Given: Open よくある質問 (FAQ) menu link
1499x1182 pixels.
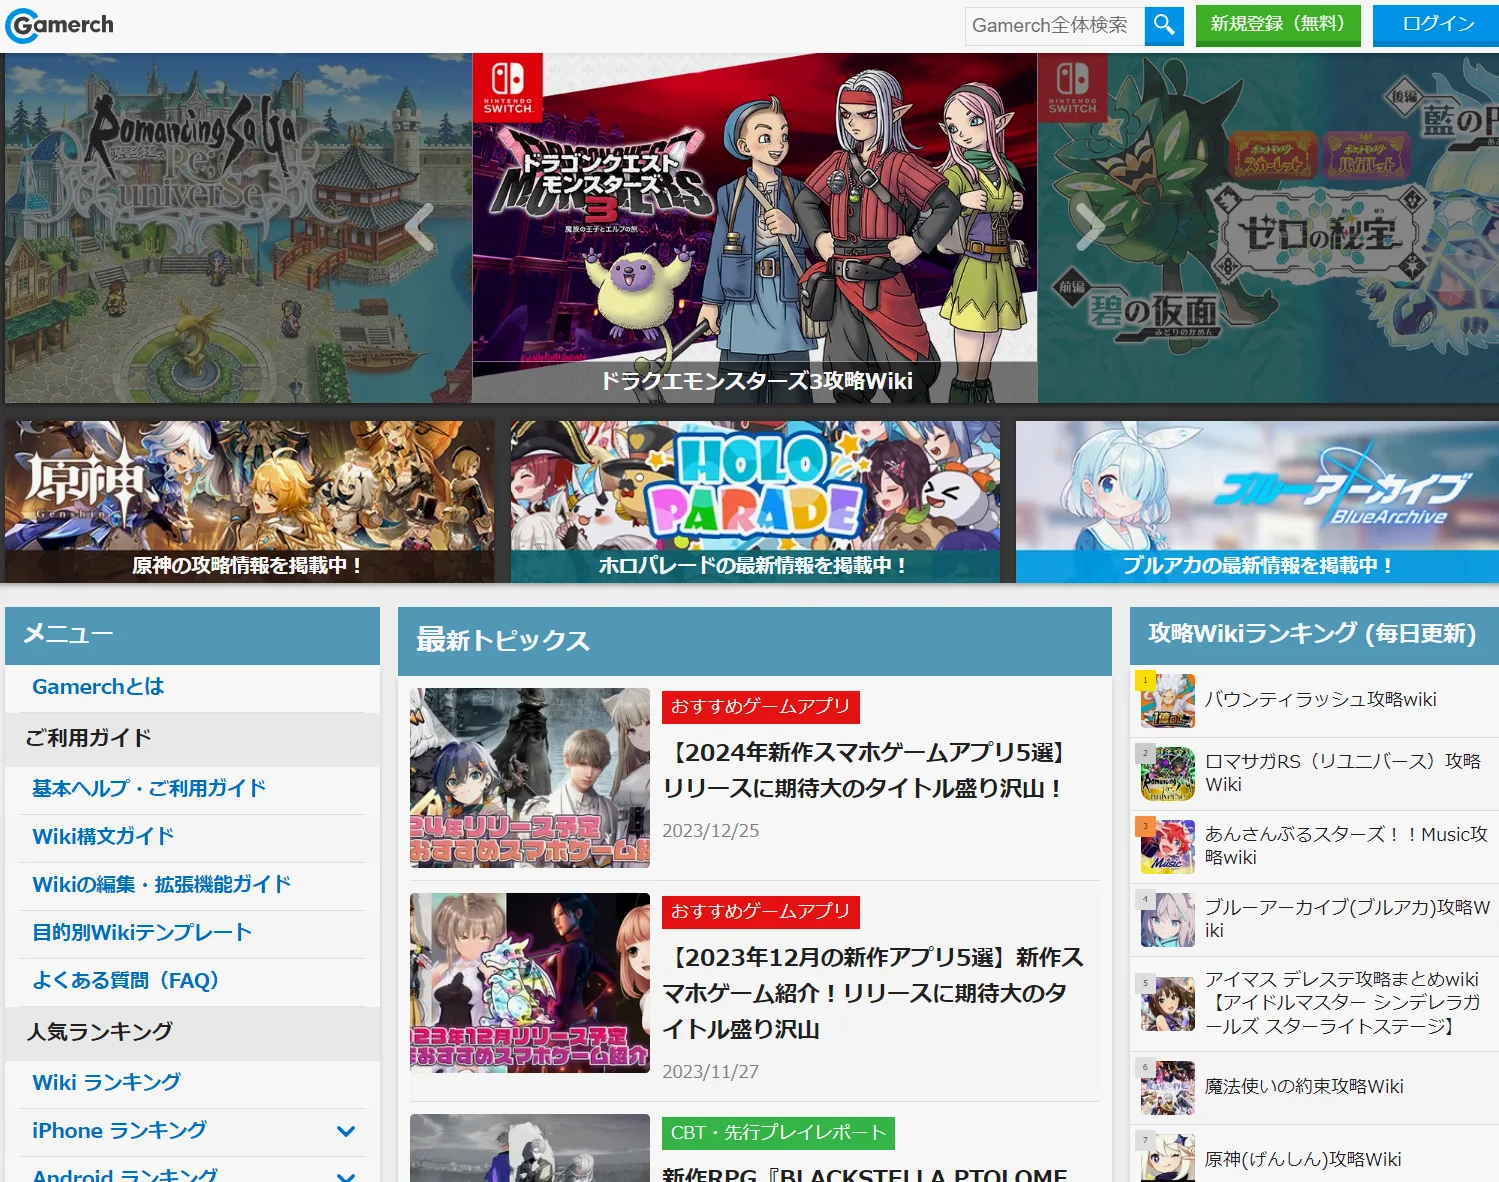Looking at the screenshot, I should pos(125,981).
